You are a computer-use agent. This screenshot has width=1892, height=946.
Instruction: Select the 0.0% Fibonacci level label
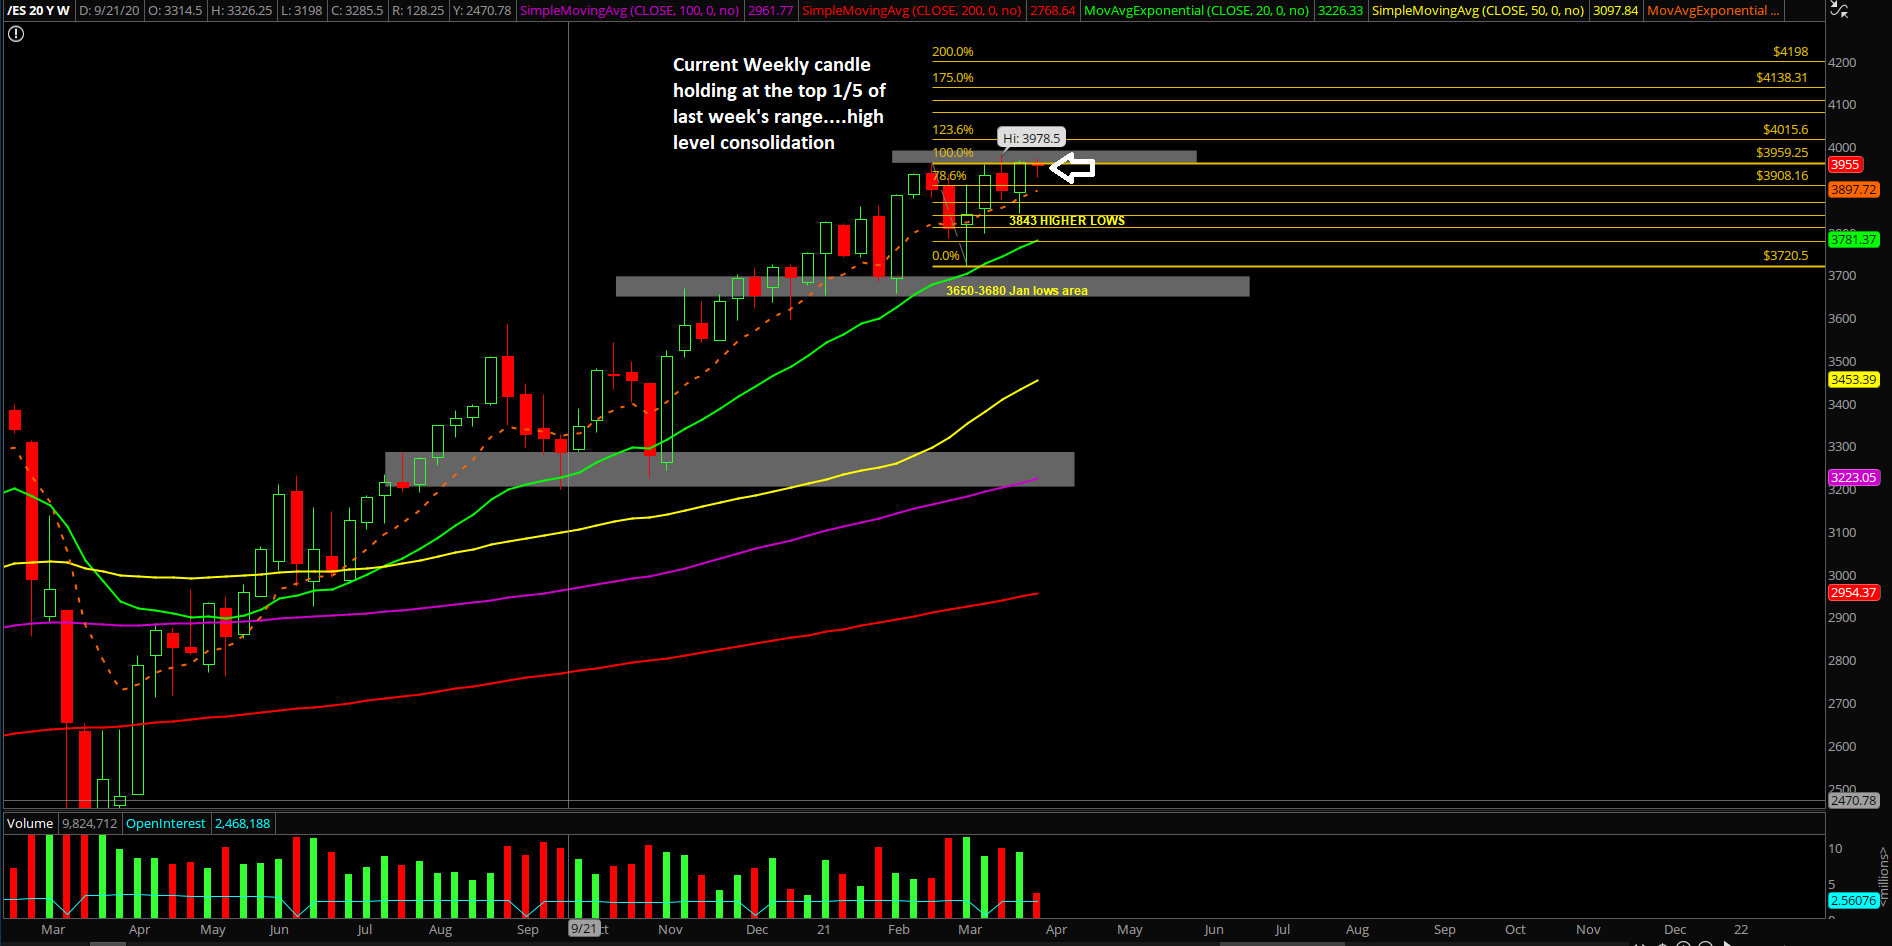click(x=945, y=255)
